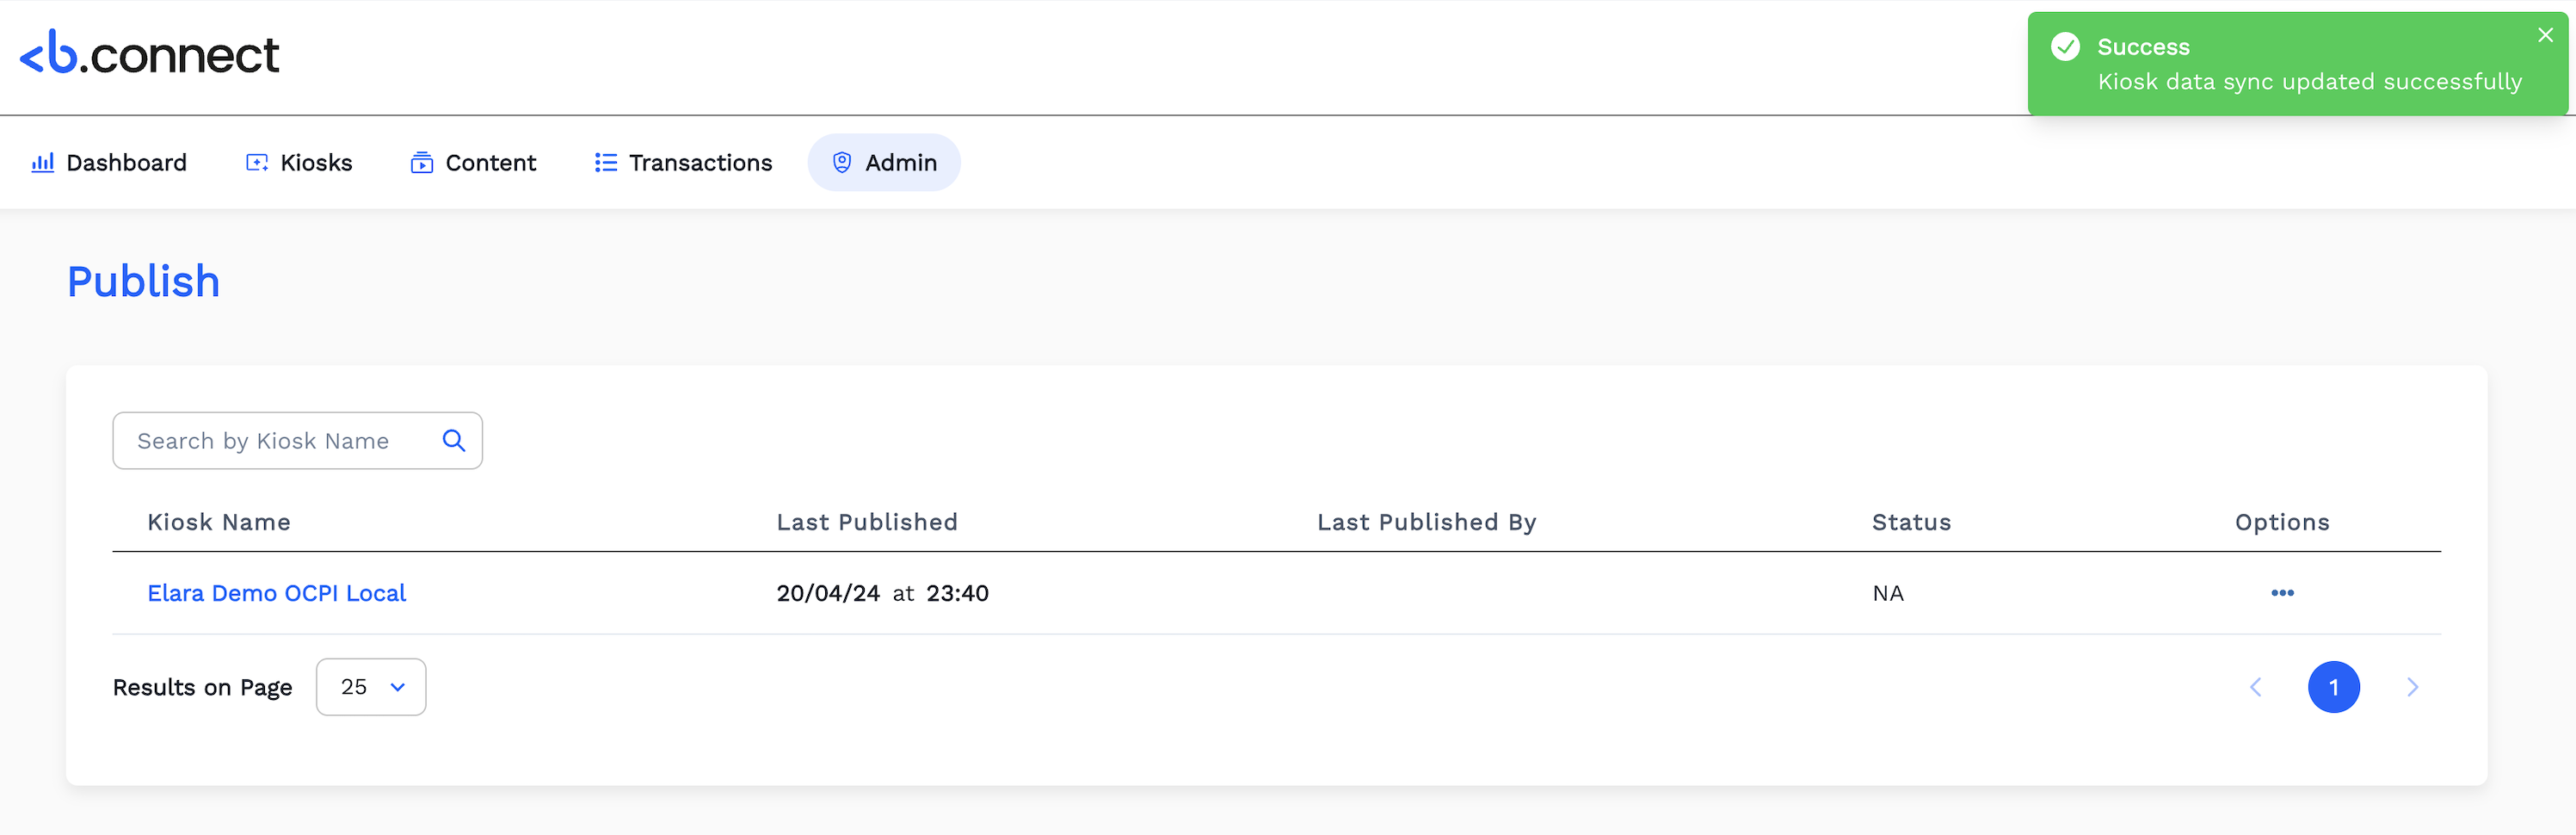
Task: Select page 1 in pagination
Action: tap(2333, 687)
